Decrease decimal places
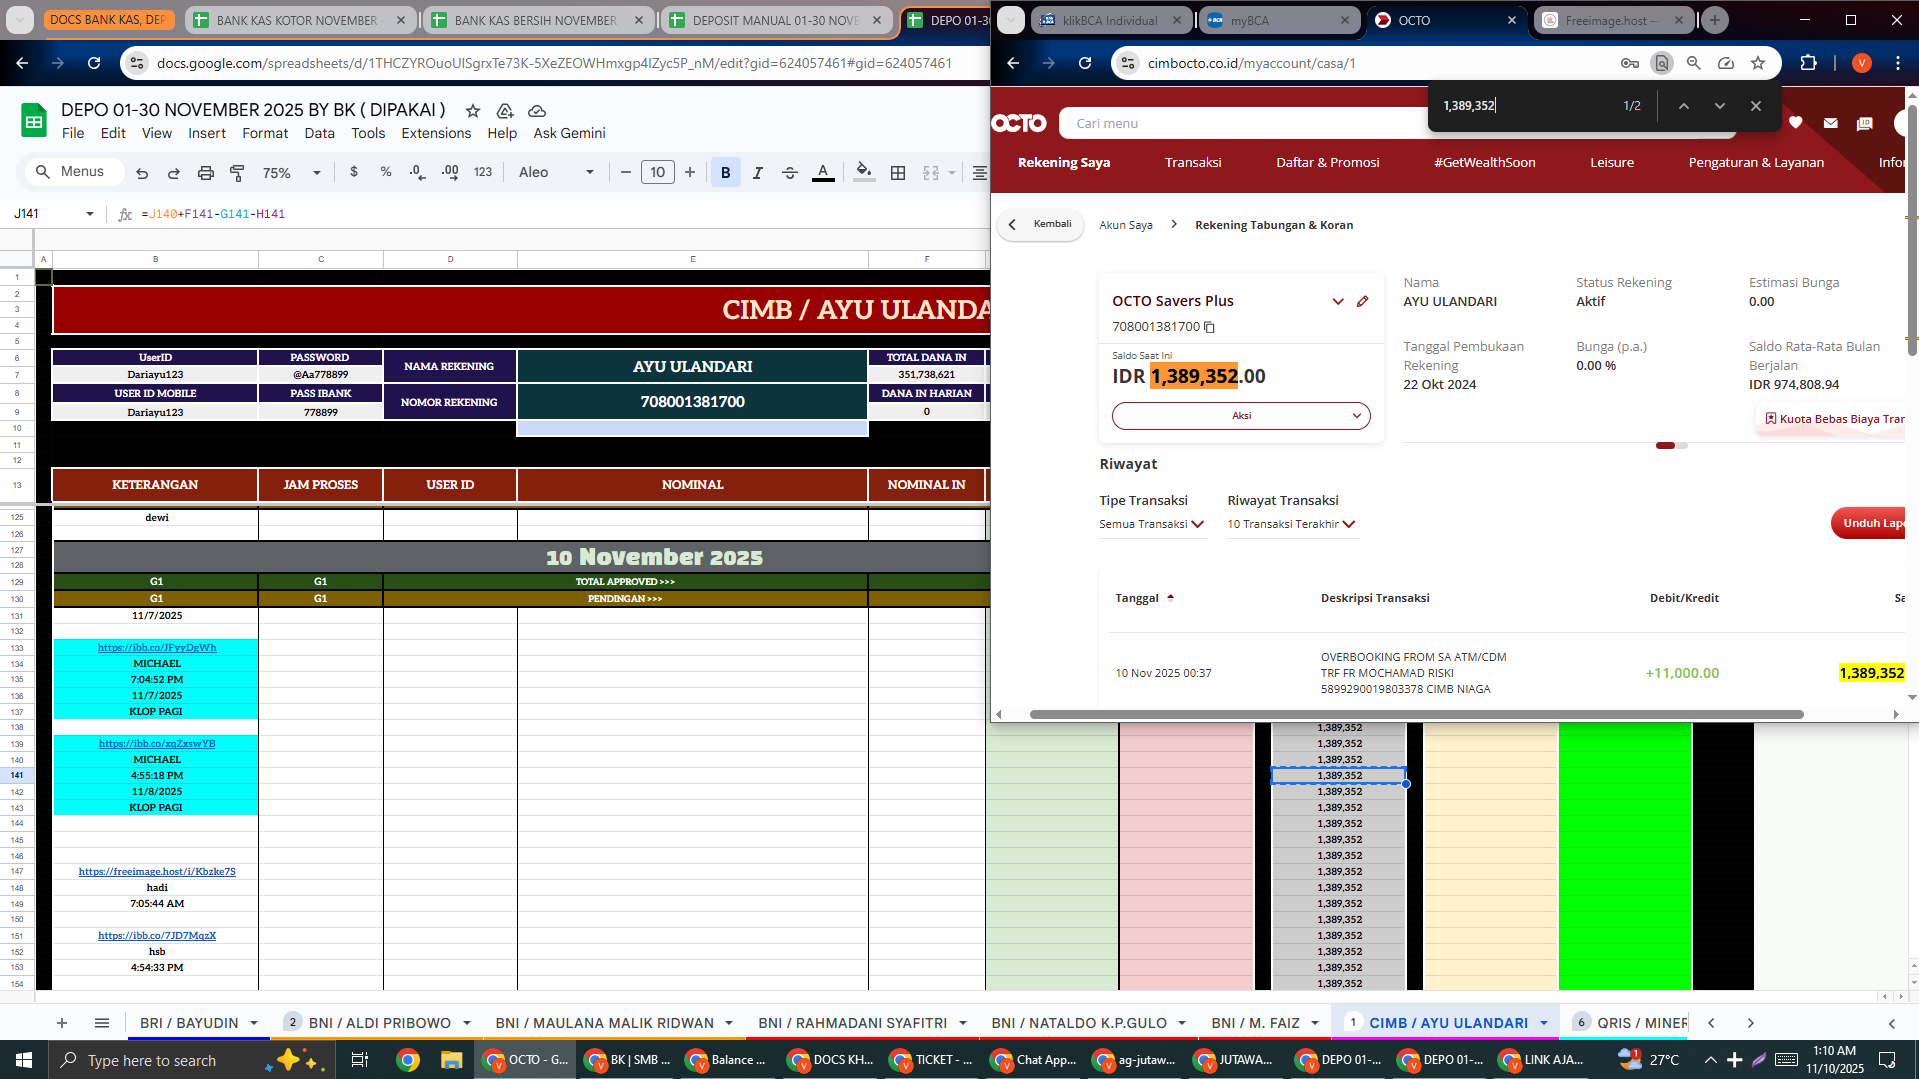Screen dimensions: 1919x1079 point(417,172)
